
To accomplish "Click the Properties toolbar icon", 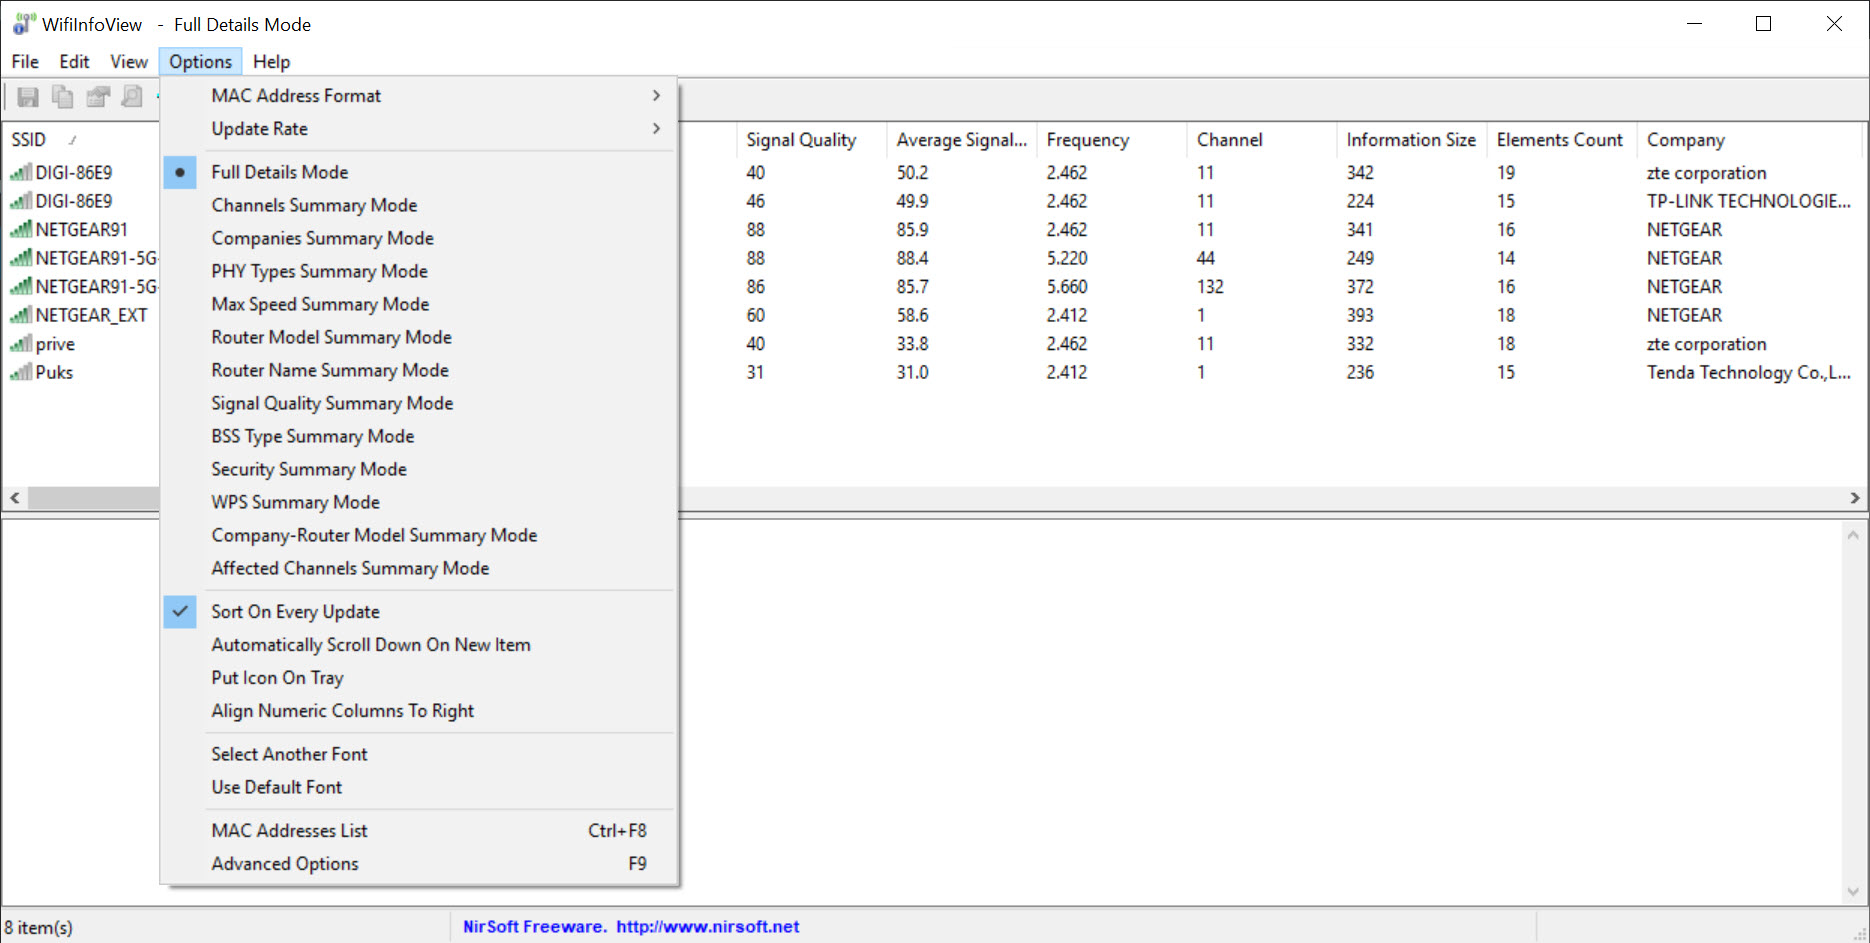I will pos(97,97).
